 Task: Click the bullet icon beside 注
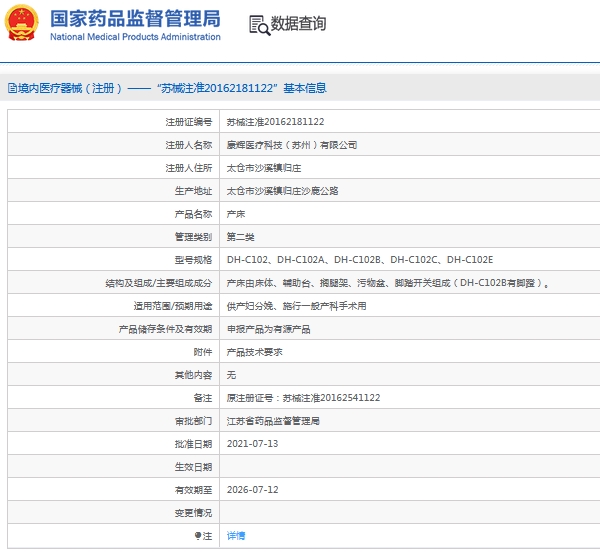[x=198, y=536]
